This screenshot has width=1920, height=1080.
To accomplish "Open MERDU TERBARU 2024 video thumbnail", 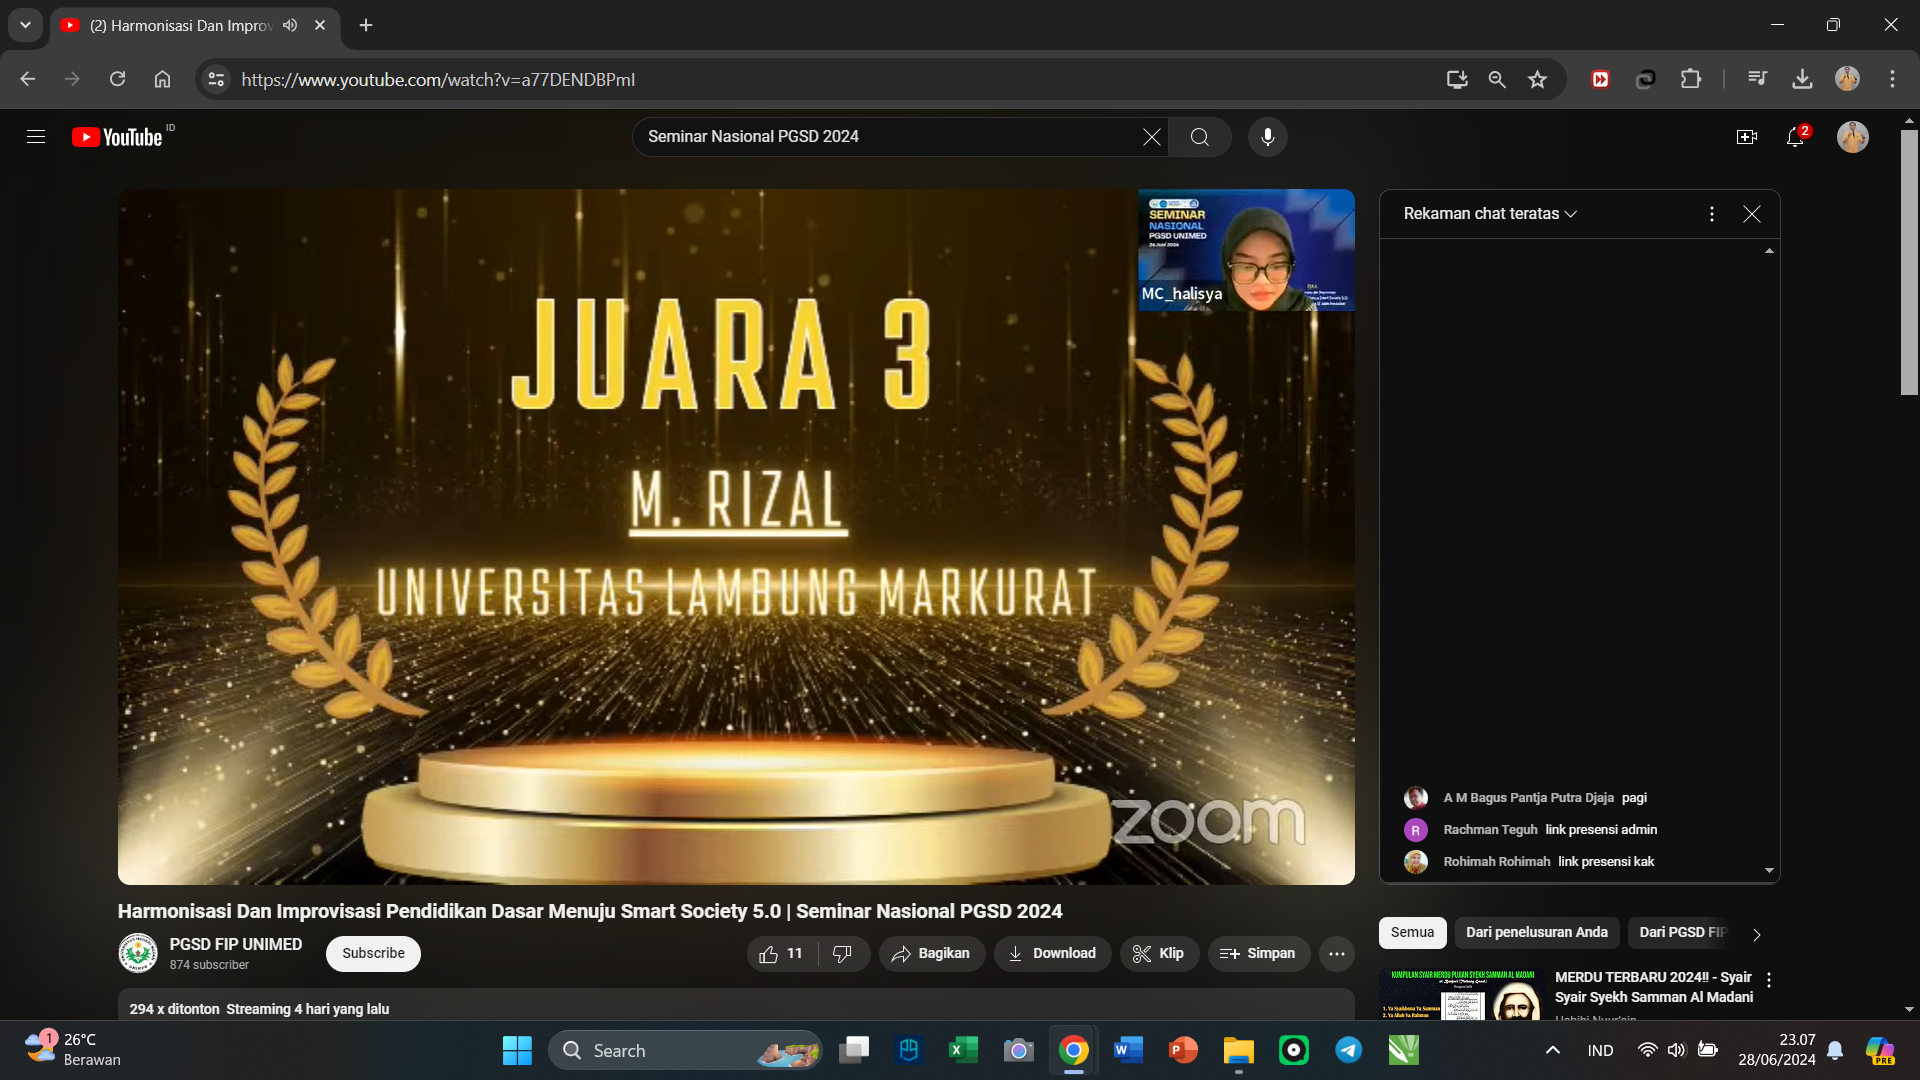I will [1463, 994].
